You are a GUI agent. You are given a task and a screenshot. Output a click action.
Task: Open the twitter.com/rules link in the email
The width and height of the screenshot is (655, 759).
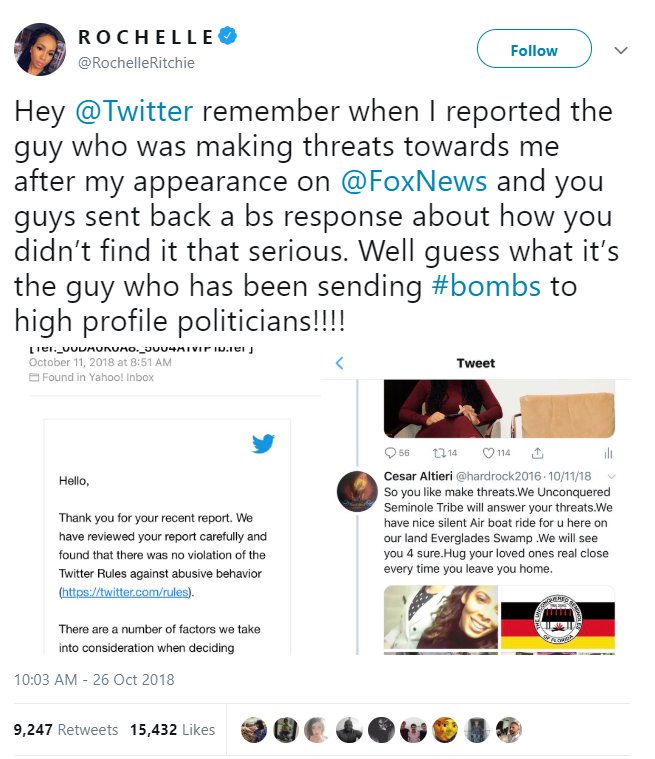(138, 592)
